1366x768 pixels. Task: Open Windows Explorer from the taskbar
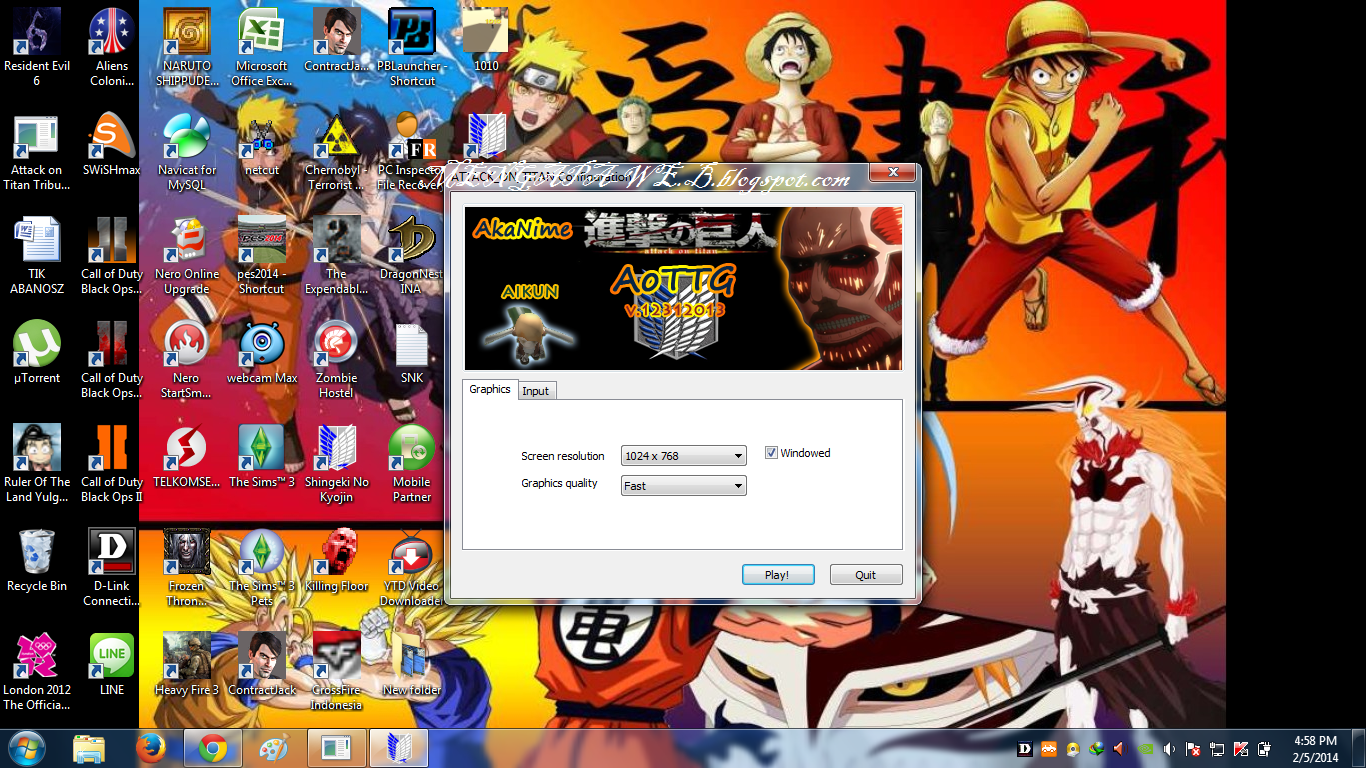pos(89,748)
